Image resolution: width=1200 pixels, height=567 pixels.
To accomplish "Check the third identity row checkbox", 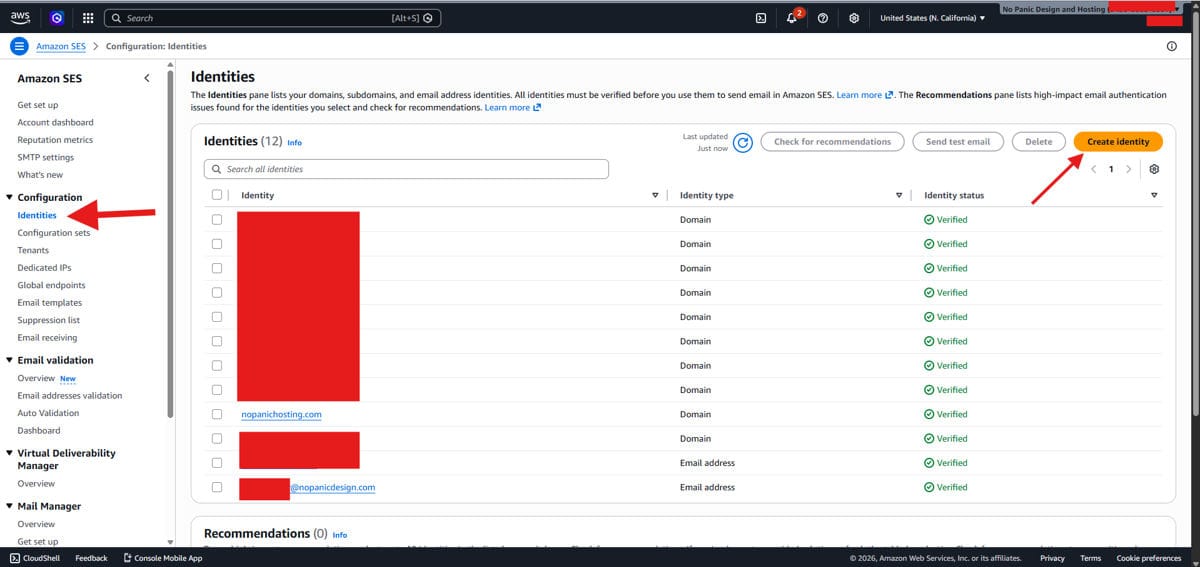I will 217,268.
